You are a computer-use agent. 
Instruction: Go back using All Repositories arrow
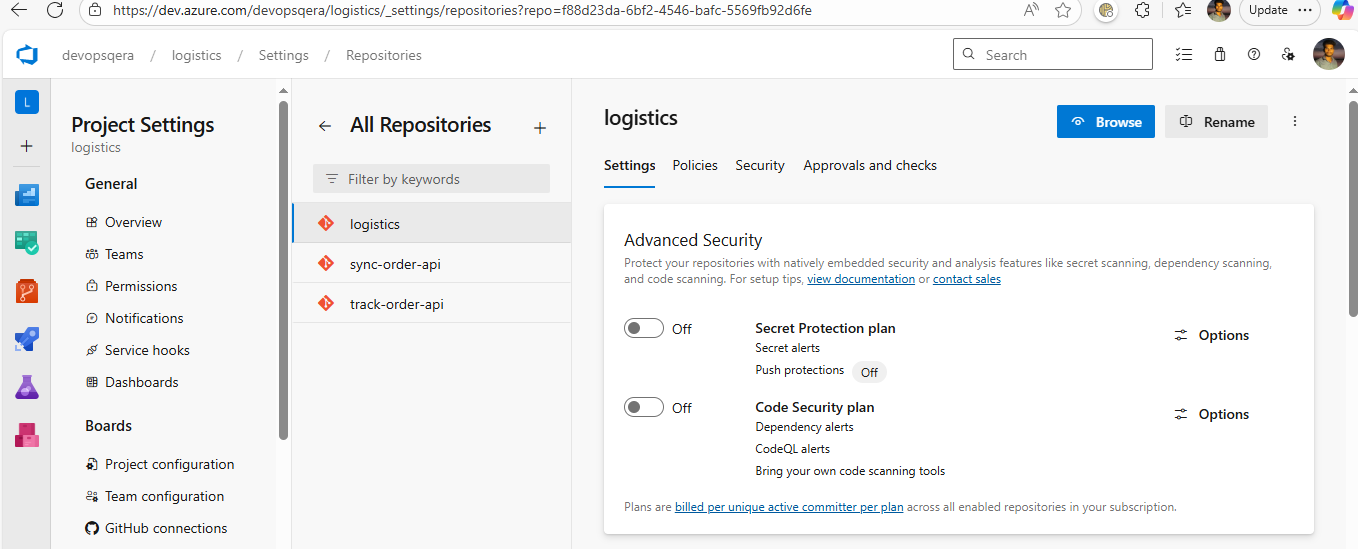pos(324,126)
